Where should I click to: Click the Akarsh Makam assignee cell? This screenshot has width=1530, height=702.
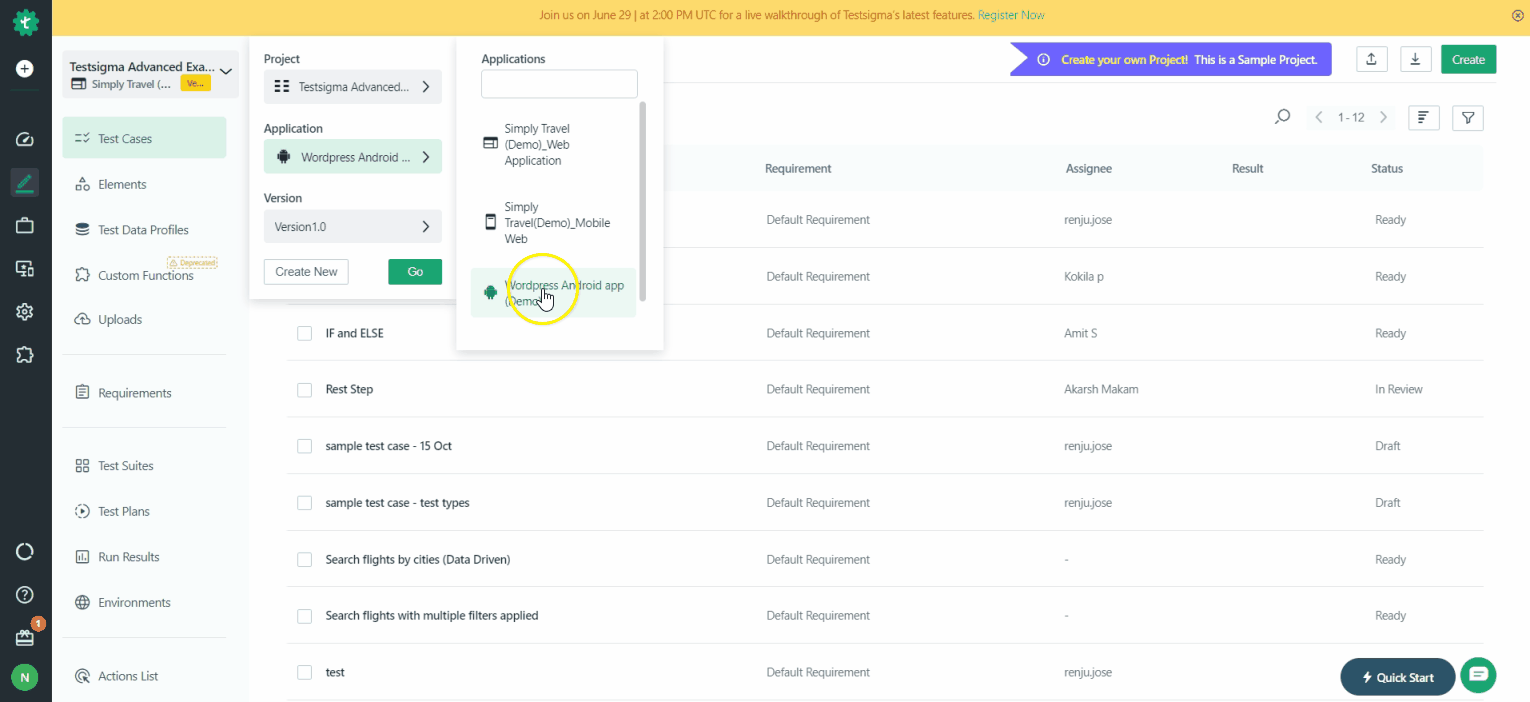click(x=1101, y=389)
